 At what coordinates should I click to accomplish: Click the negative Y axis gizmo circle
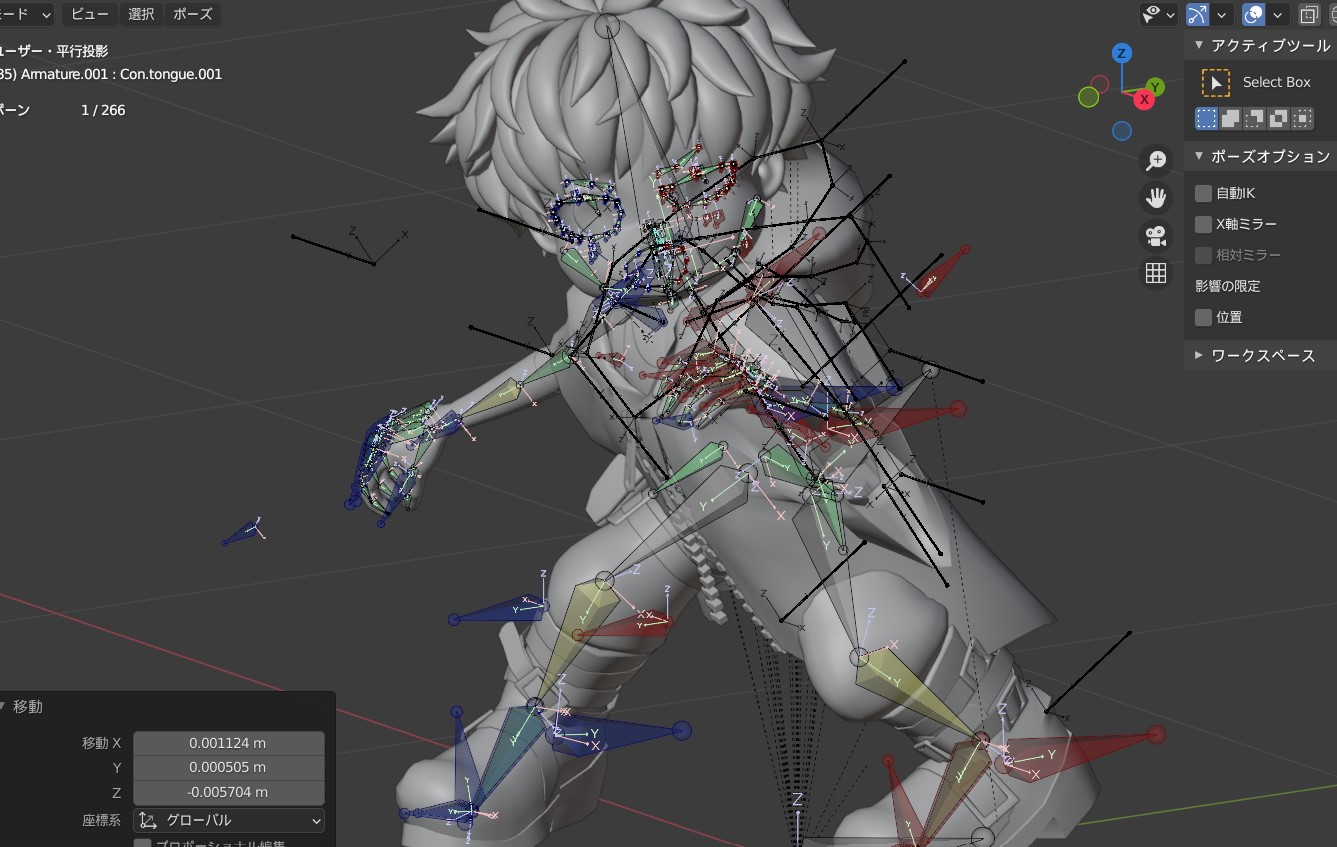point(1089,97)
